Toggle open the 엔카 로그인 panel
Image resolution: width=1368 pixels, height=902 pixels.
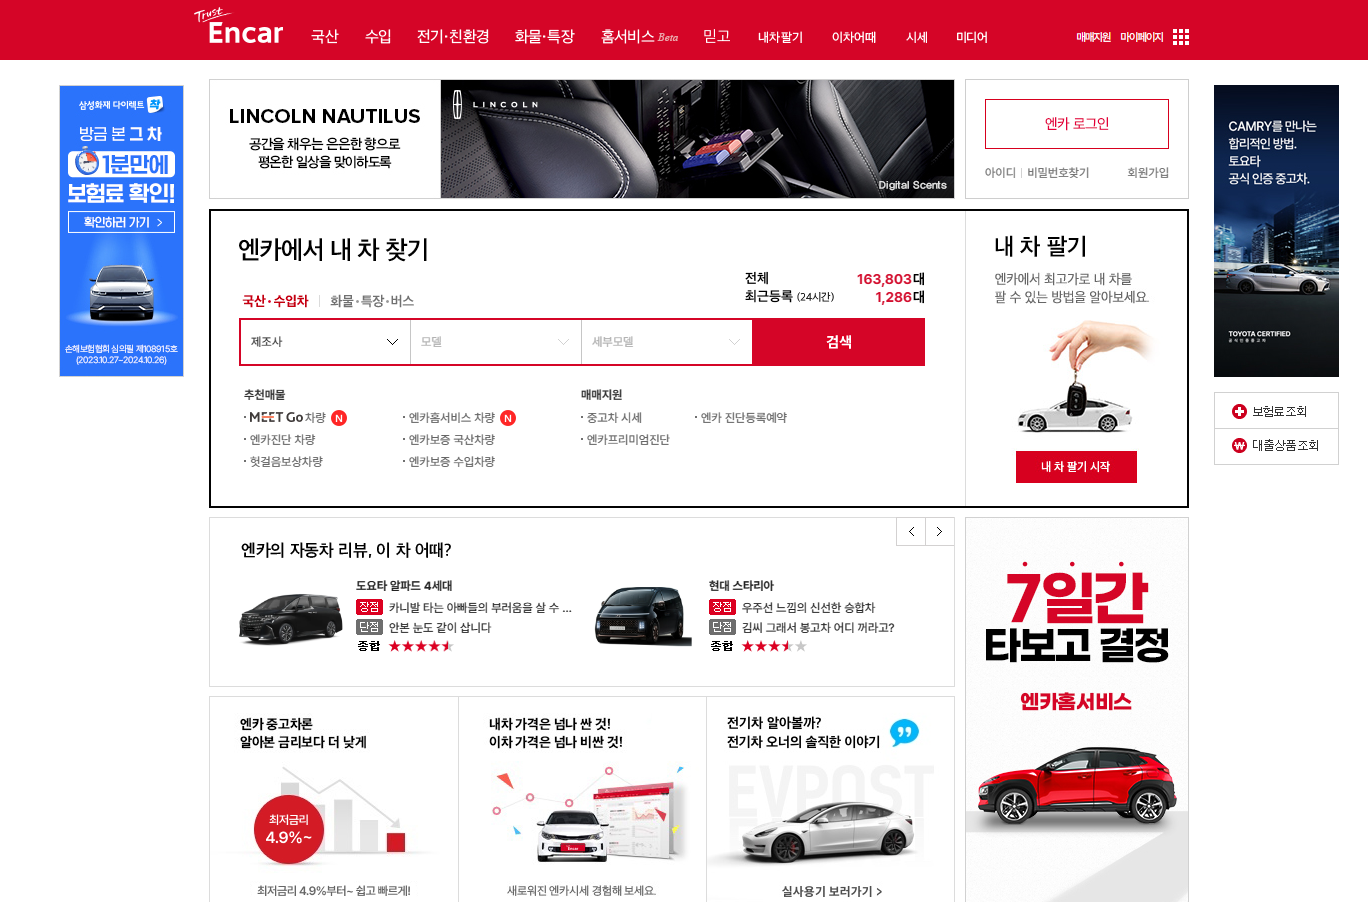coord(1076,123)
